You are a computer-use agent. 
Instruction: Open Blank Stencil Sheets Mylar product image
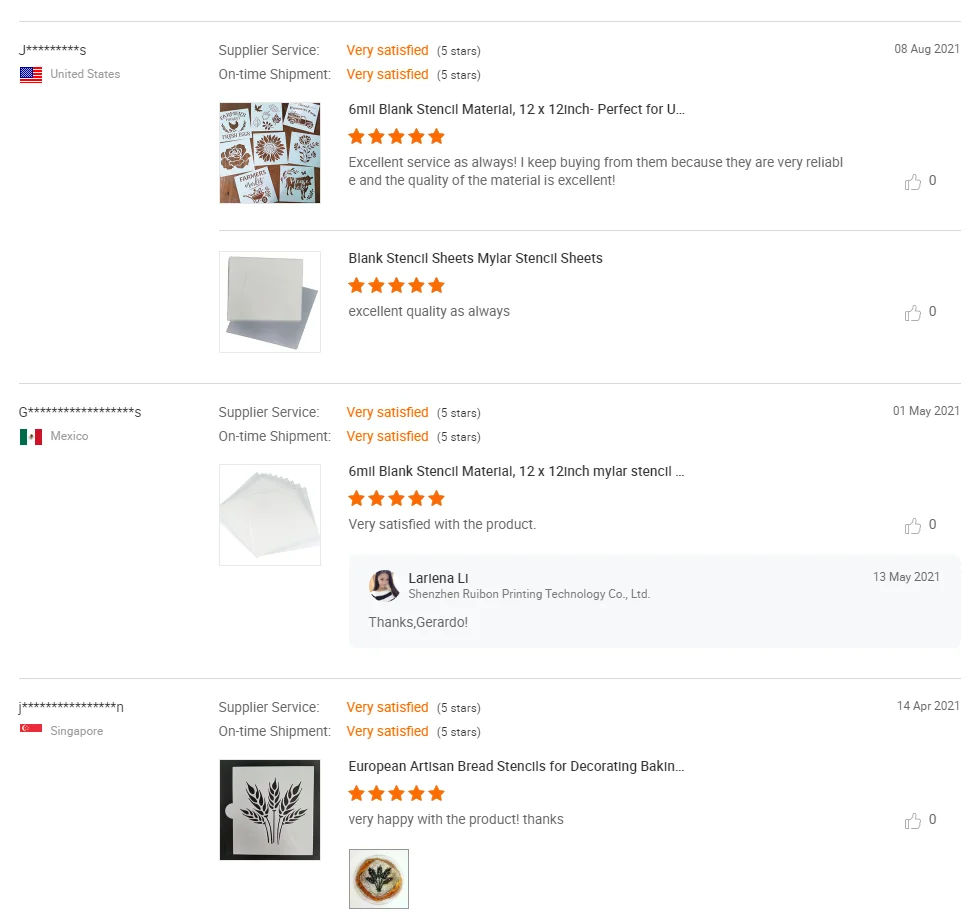(270, 302)
